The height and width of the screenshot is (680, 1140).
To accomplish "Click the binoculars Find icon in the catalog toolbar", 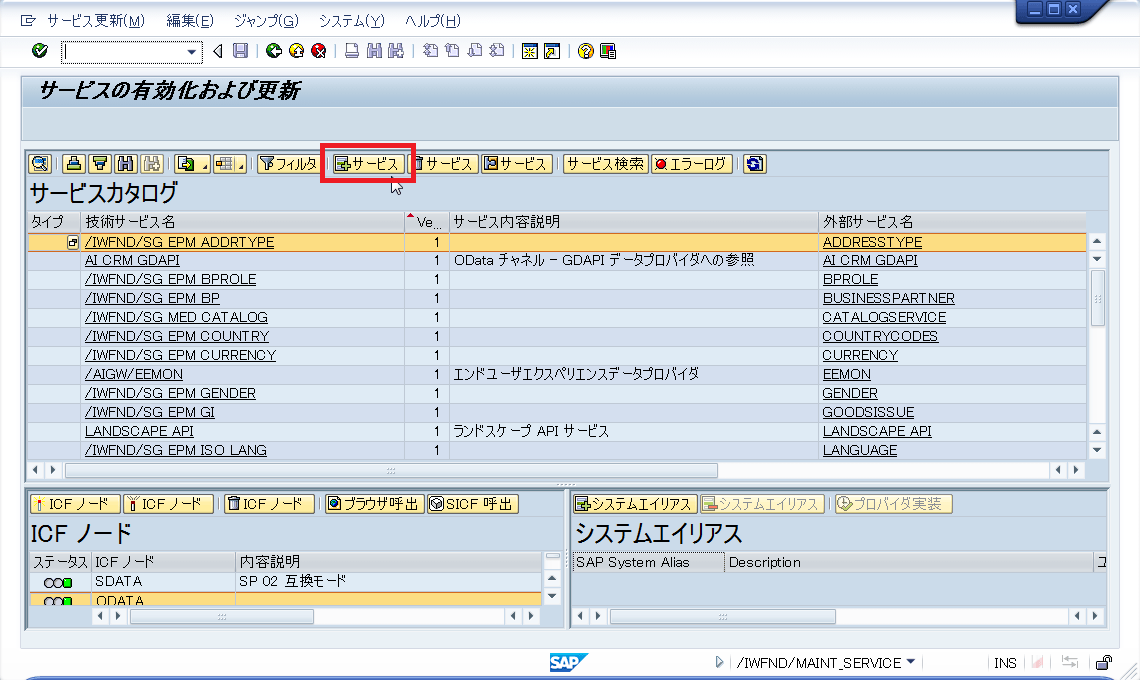I will (126, 164).
